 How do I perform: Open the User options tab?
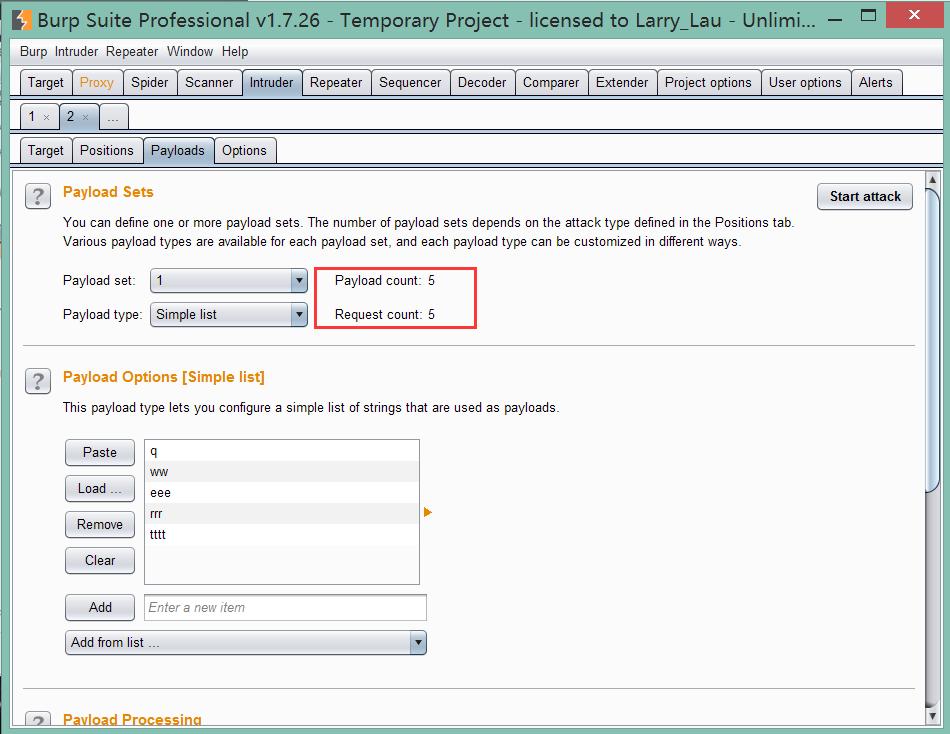click(805, 82)
